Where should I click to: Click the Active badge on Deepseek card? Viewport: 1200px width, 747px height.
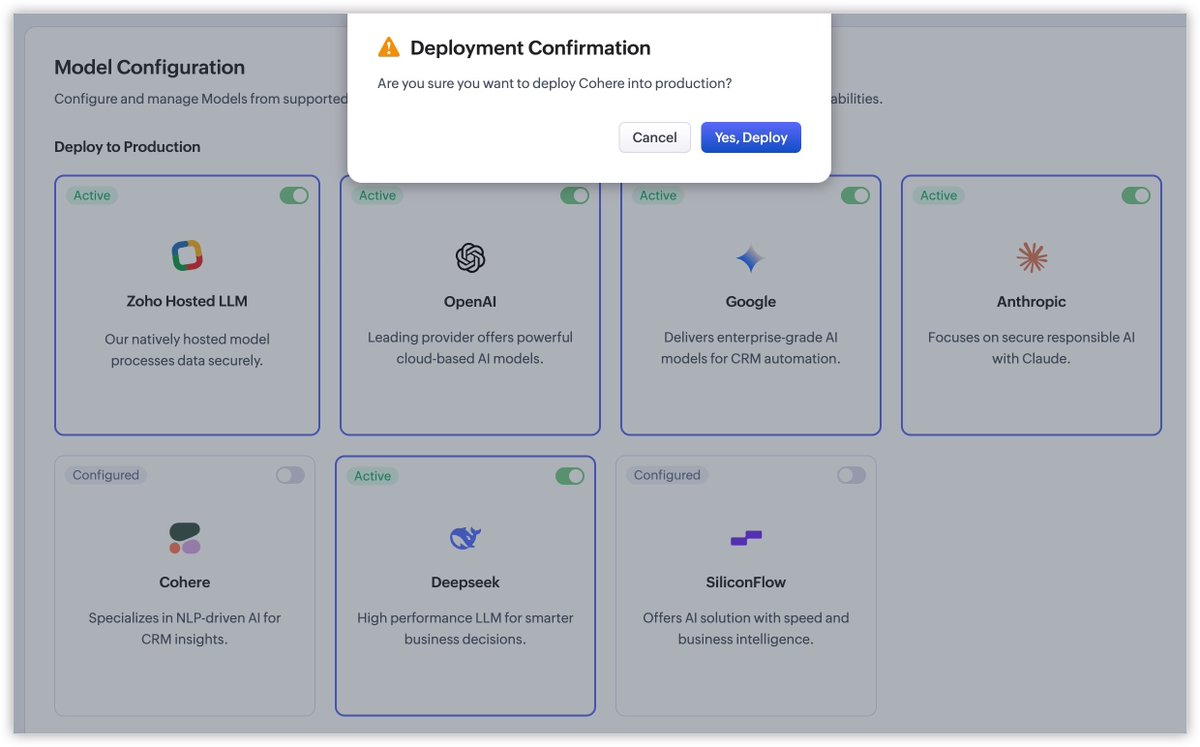click(x=373, y=476)
